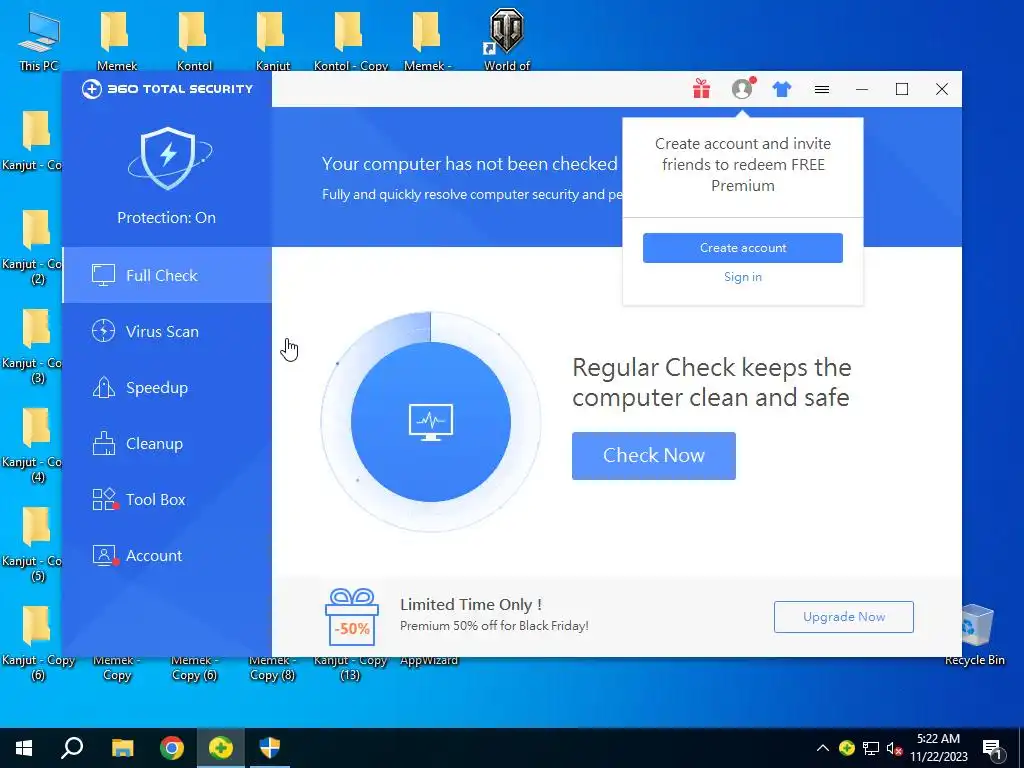This screenshot has width=1024, height=768.
Task: Select the Kontol - Copy desktop folder
Action: [x=351, y=40]
